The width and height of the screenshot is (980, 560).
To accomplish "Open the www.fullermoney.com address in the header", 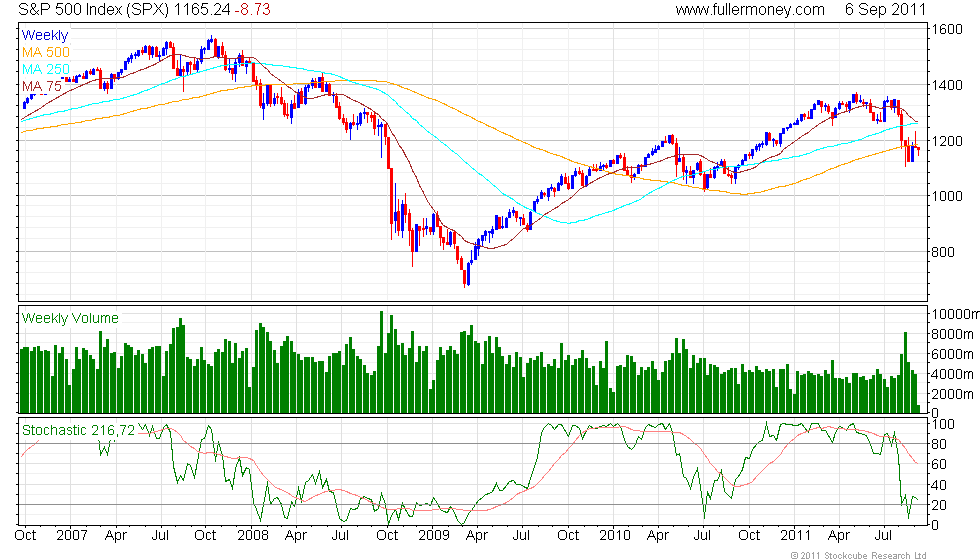I will click(x=750, y=10).
